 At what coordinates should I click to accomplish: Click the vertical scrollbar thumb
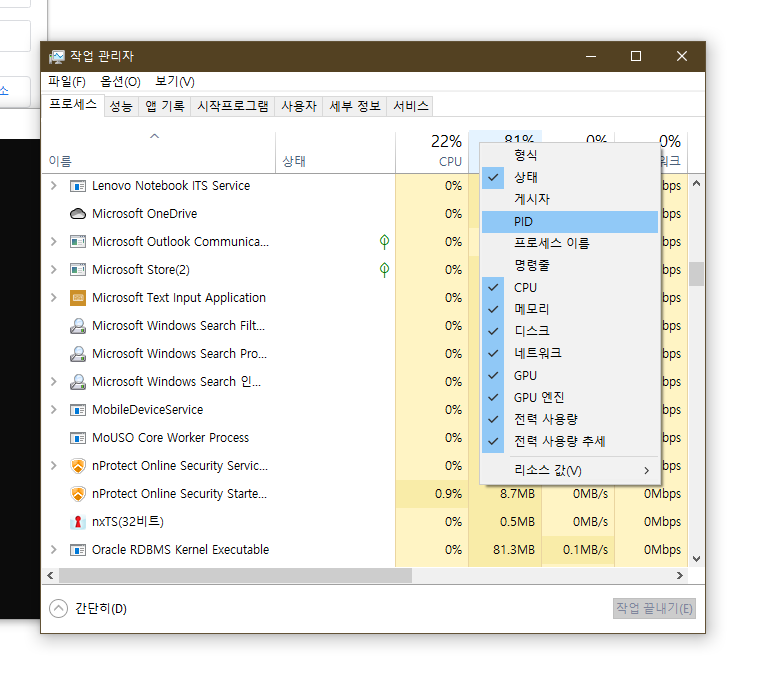(696, 274)
